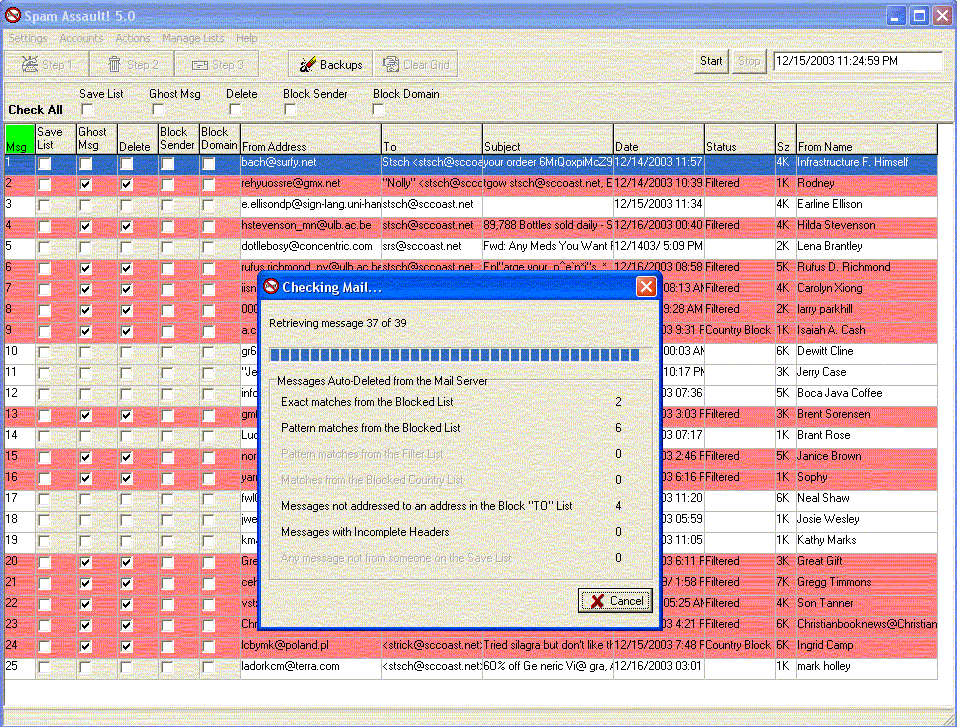The width and height of the screenshot is (957, 727).
Task: Maximize the Spam Assault window
Action: click(x=919, y=16)
